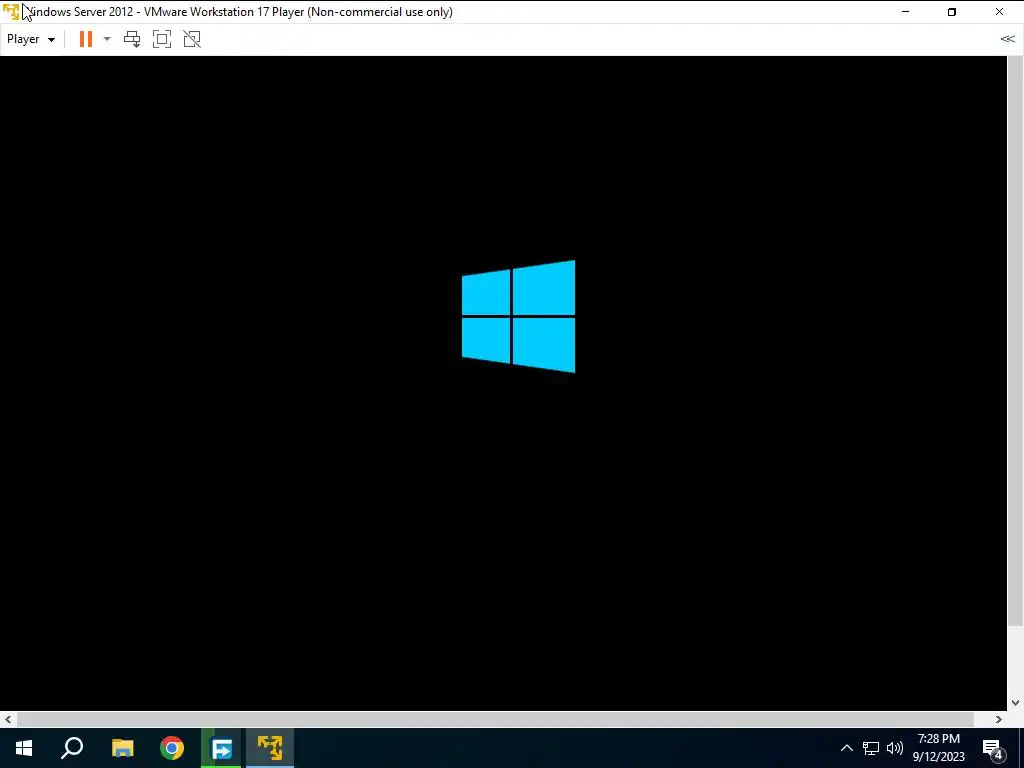Minimize the VMware Player window
The width and height of the screenshot is (1024, 768).
[x=905, y=12]
